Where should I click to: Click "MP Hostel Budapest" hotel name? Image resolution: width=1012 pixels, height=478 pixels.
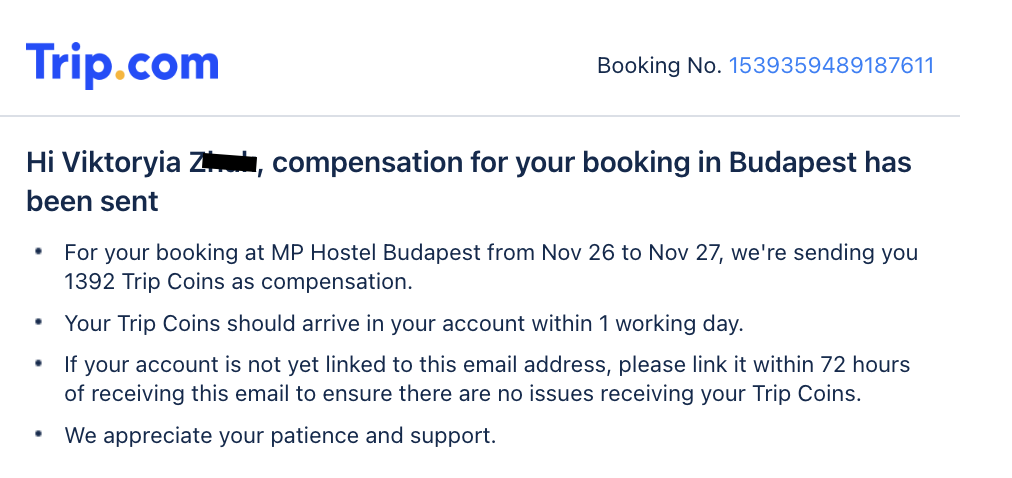pos(390,253)
